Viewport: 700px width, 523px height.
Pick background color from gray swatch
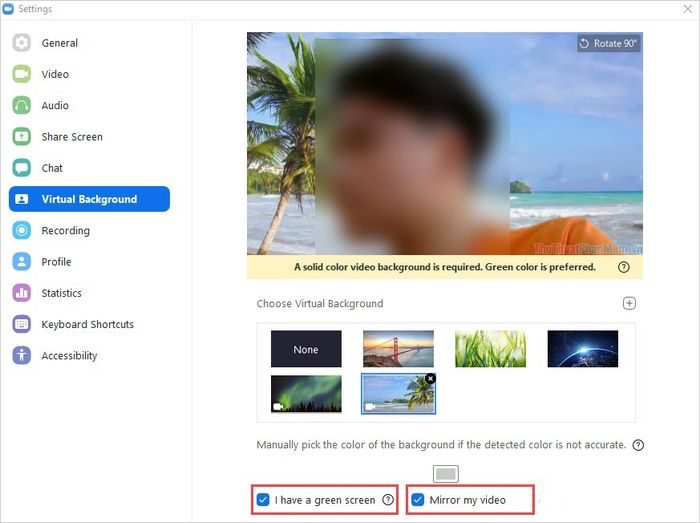pos(446,474)
